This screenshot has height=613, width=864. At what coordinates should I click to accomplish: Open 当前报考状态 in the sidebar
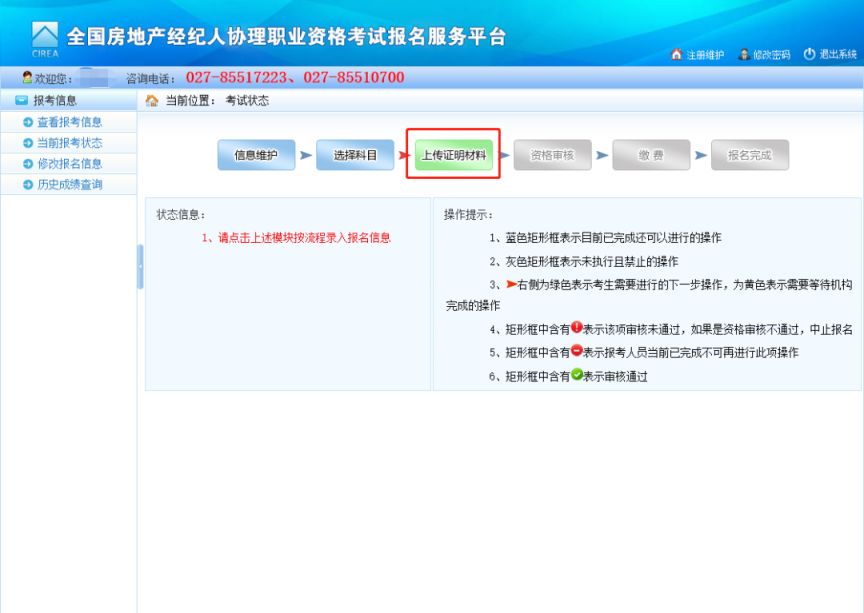click(x=69, y=143)
